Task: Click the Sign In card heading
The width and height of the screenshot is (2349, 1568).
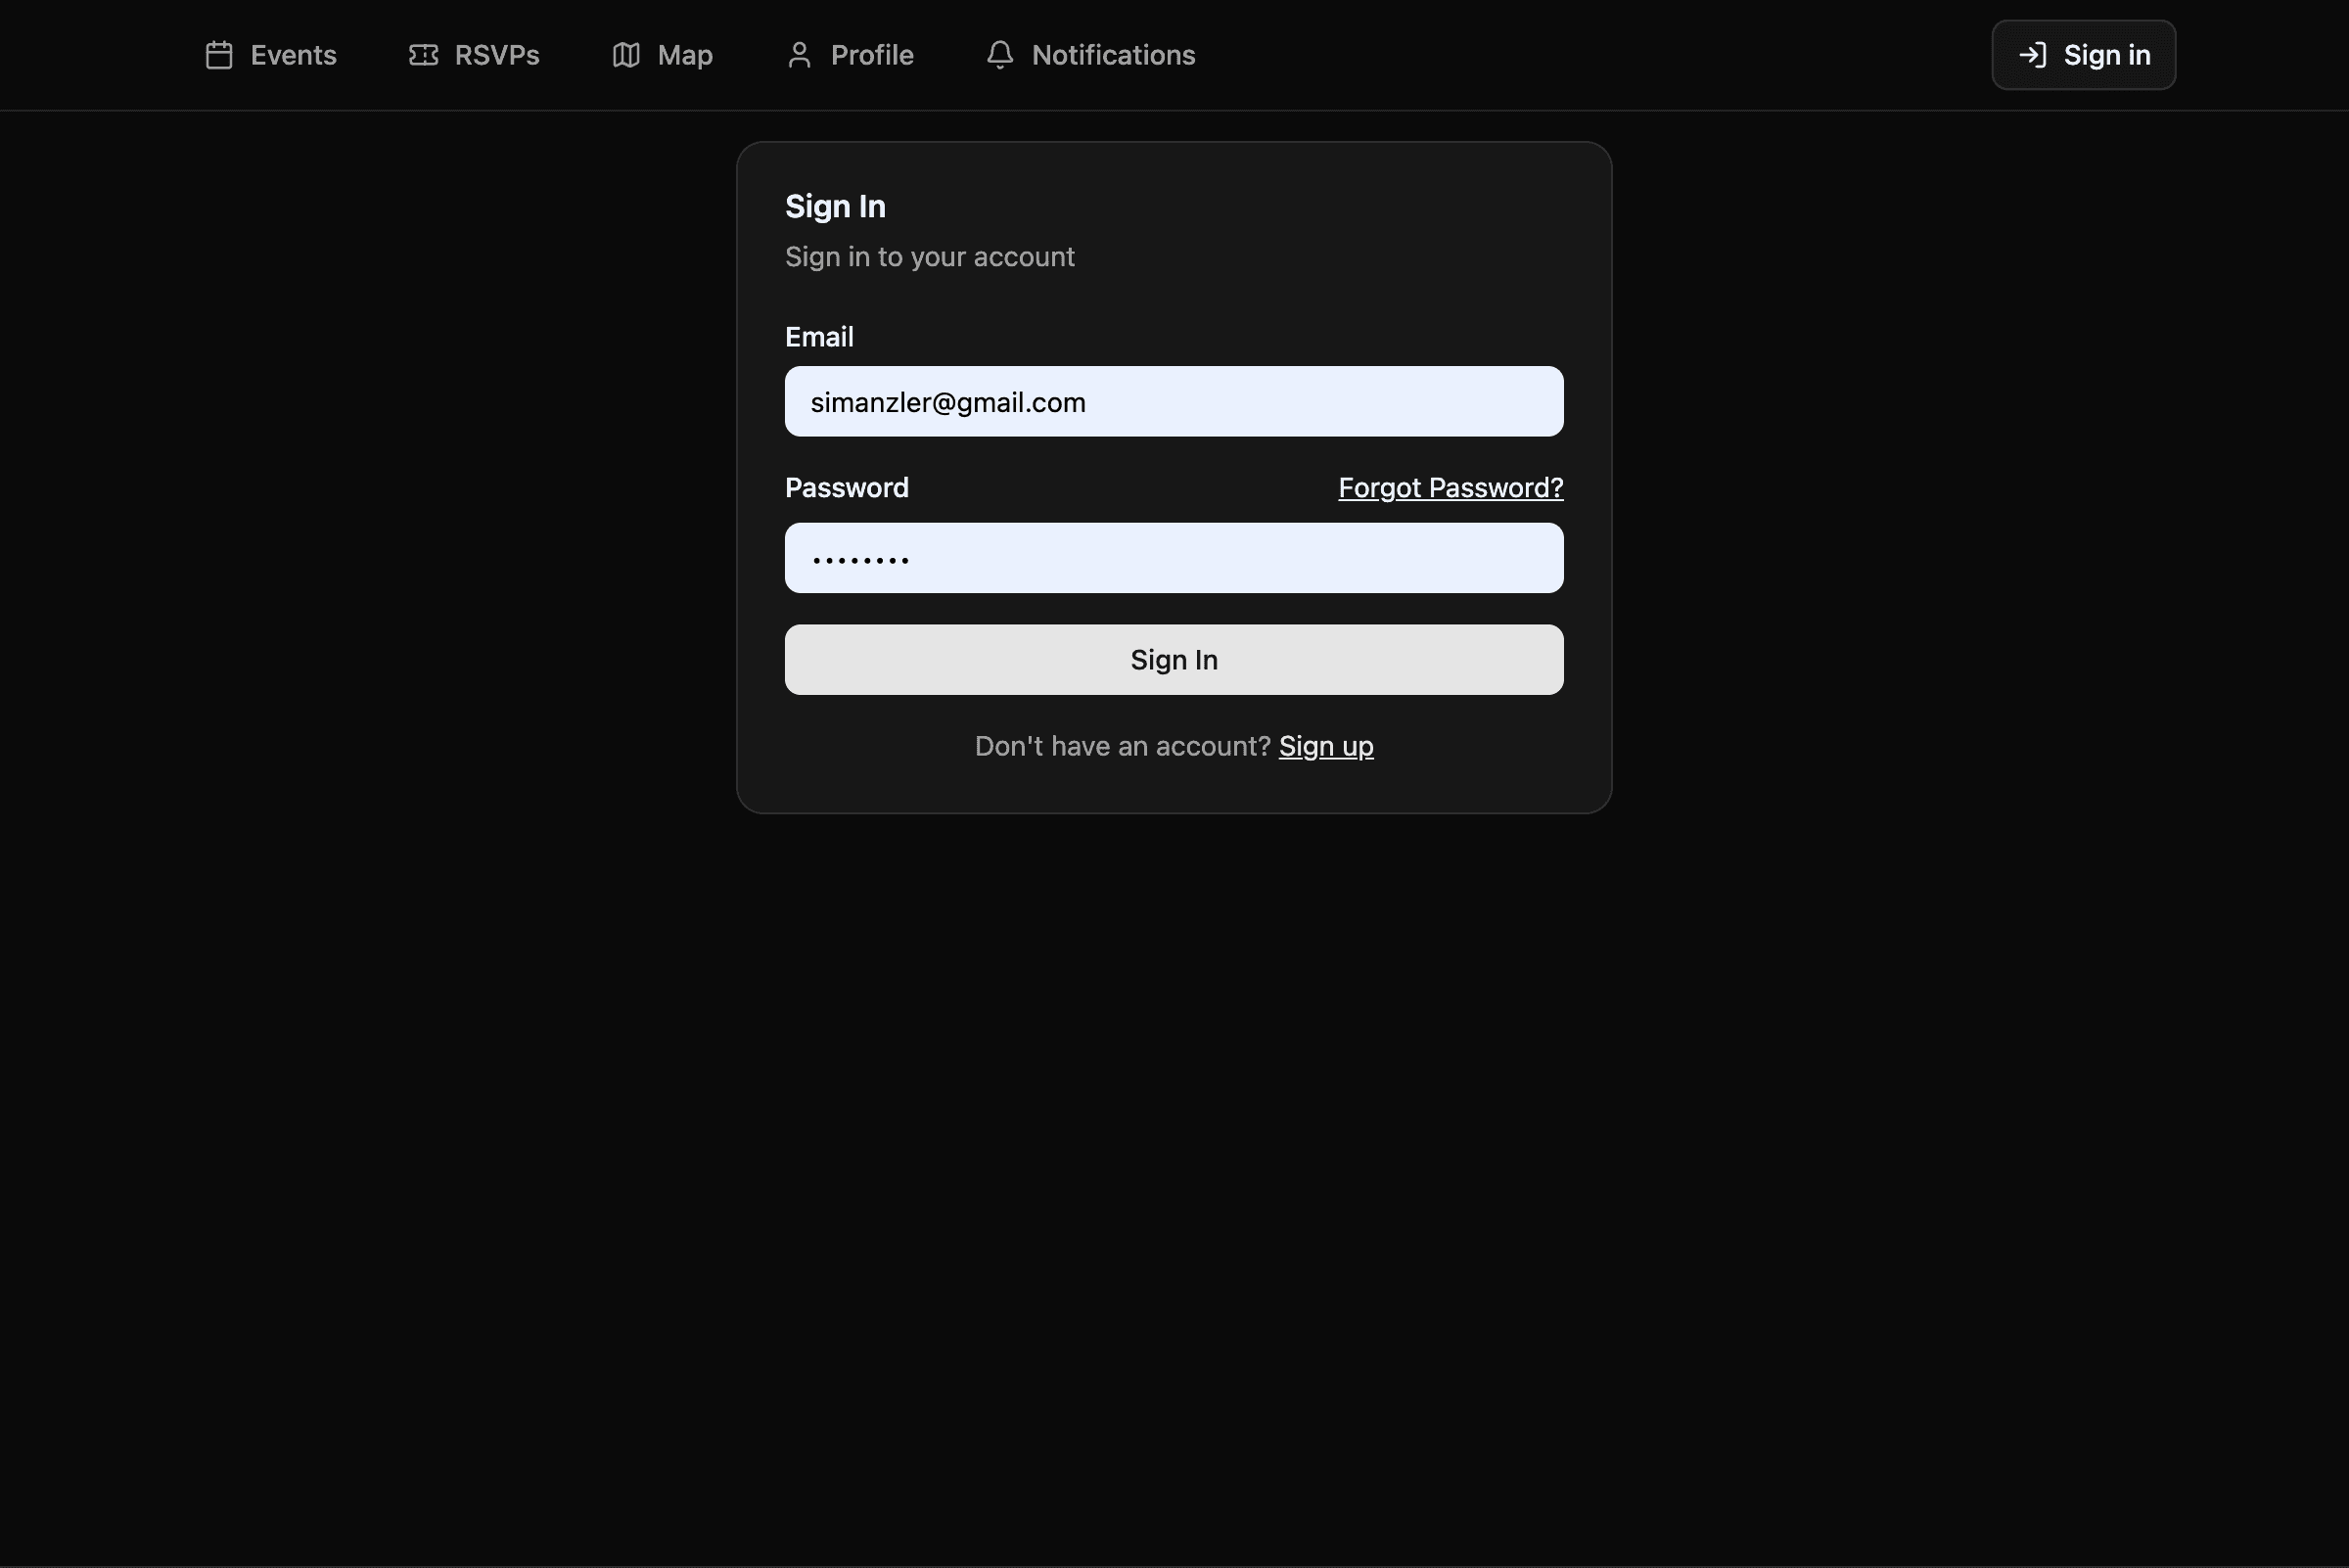Action: point(834,207)
